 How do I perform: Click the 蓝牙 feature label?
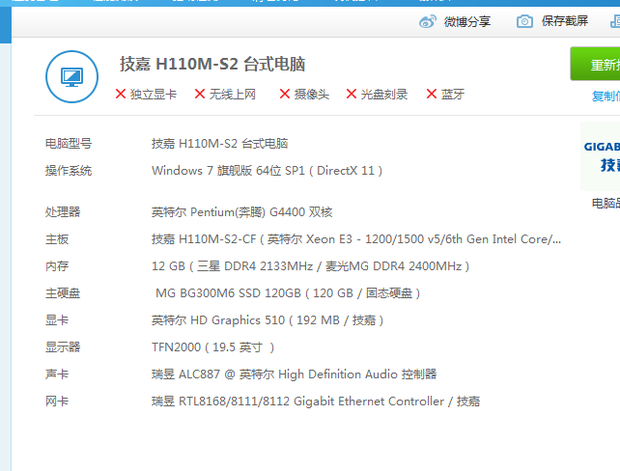pyautogui.click(x=453, y=95)
